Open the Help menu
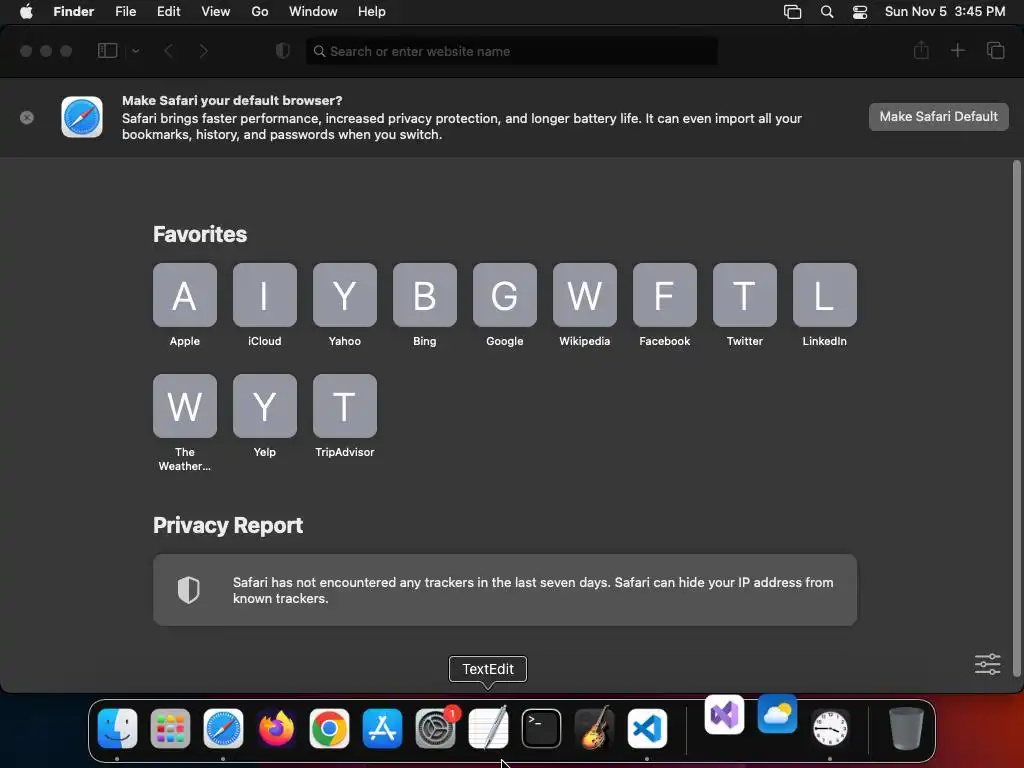Screen dimensions: 1024x768 [x=372, y=12]
